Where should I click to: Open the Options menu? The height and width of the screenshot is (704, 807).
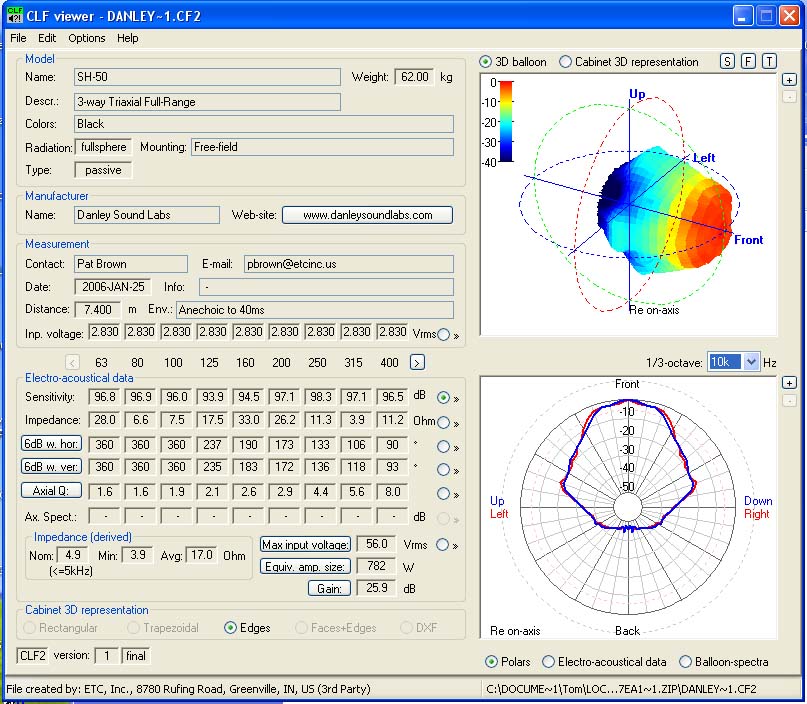[86, 38]
